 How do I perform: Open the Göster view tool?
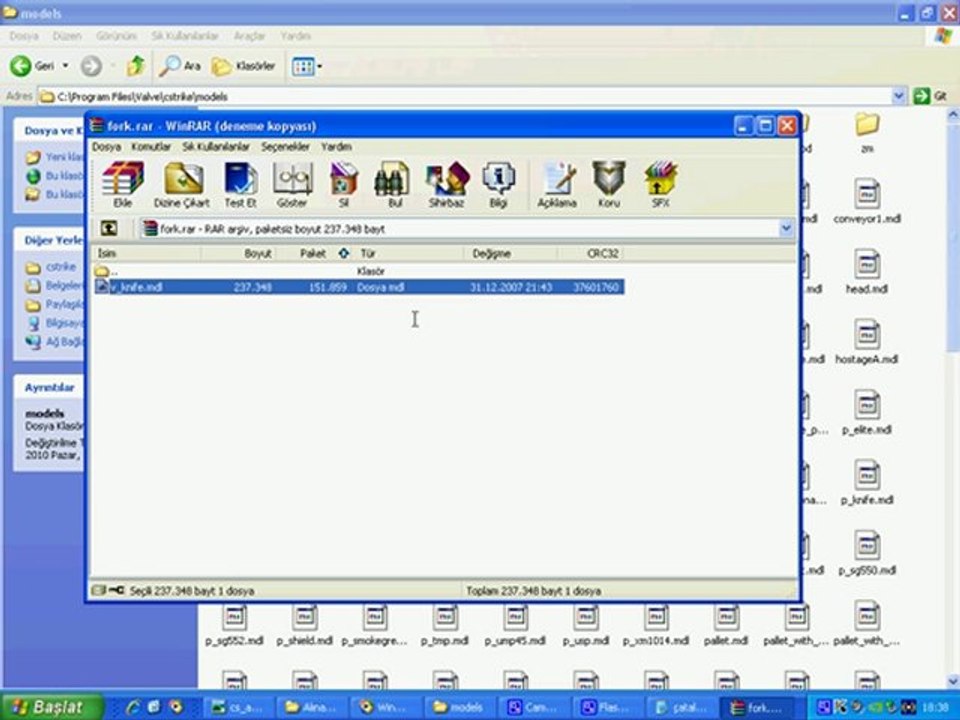tap(292, 184)
